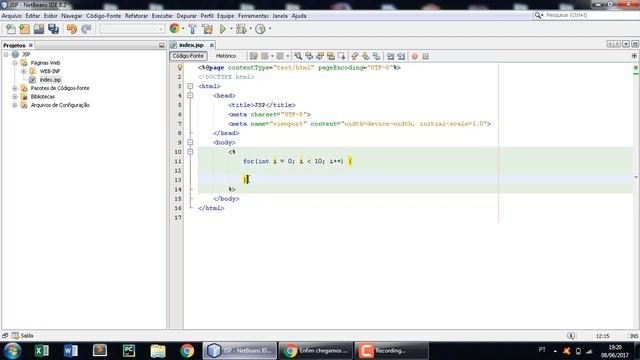Open the Arquivo menu
This screenshot has height=360, width=640.
click(12, 16)
